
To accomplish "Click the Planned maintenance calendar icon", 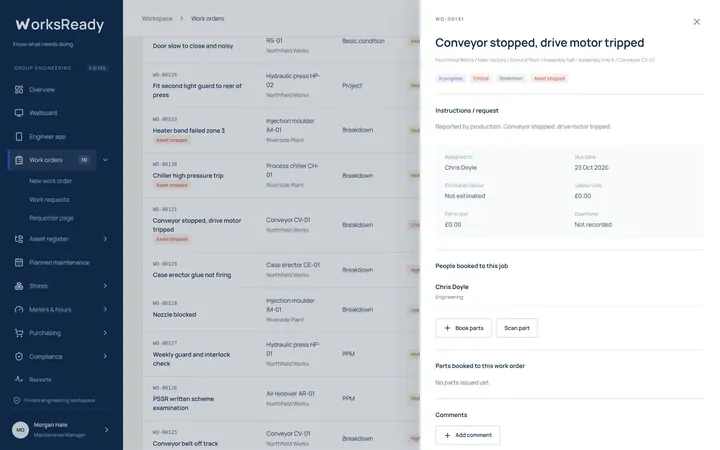I will (19, 262).
